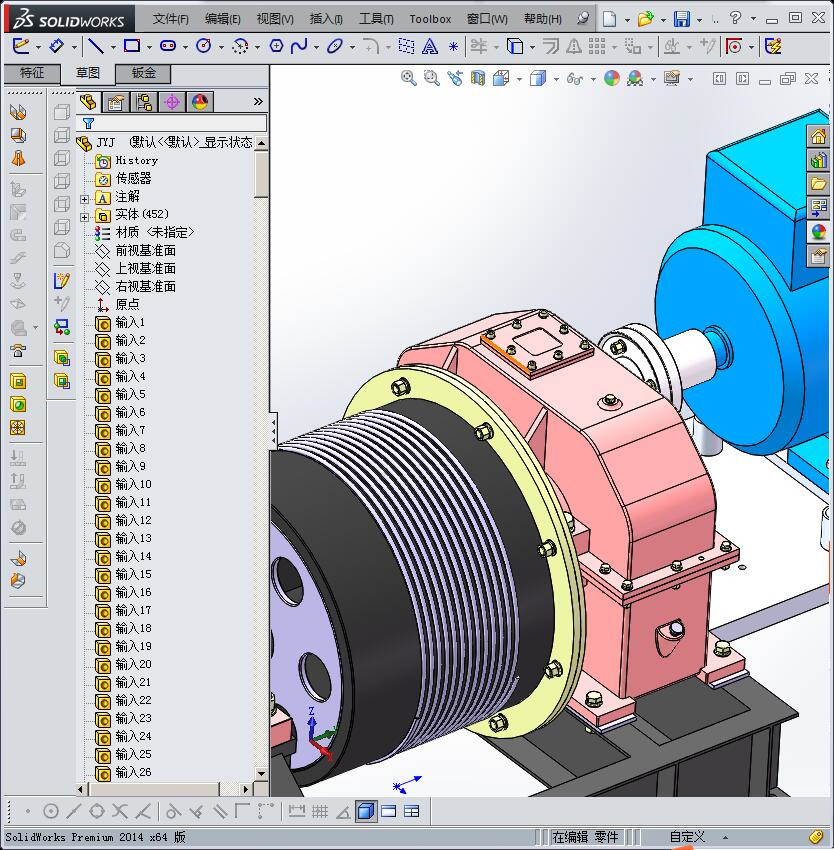Open the Line tool dropdown arrow
The image size is (834, 850).
pos(112,47)
